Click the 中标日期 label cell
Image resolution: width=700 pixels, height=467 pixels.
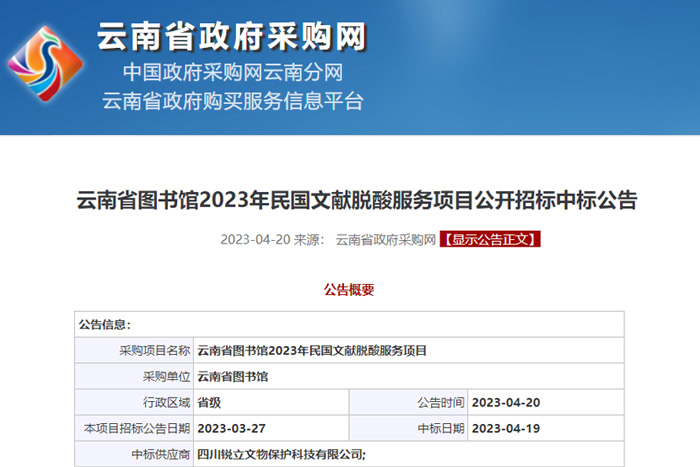[x=441, y=428]
